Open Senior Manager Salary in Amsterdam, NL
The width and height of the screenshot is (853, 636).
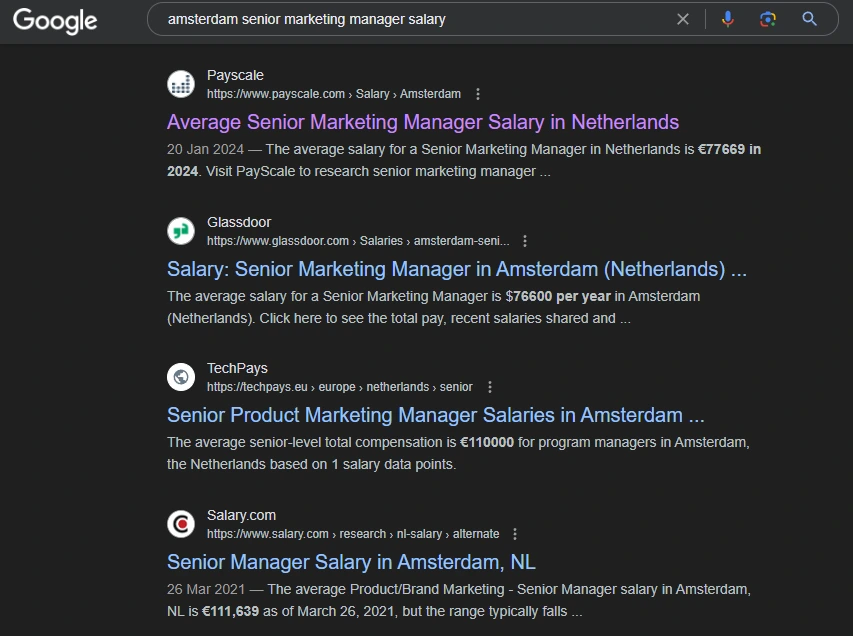(x=351, y=562)
